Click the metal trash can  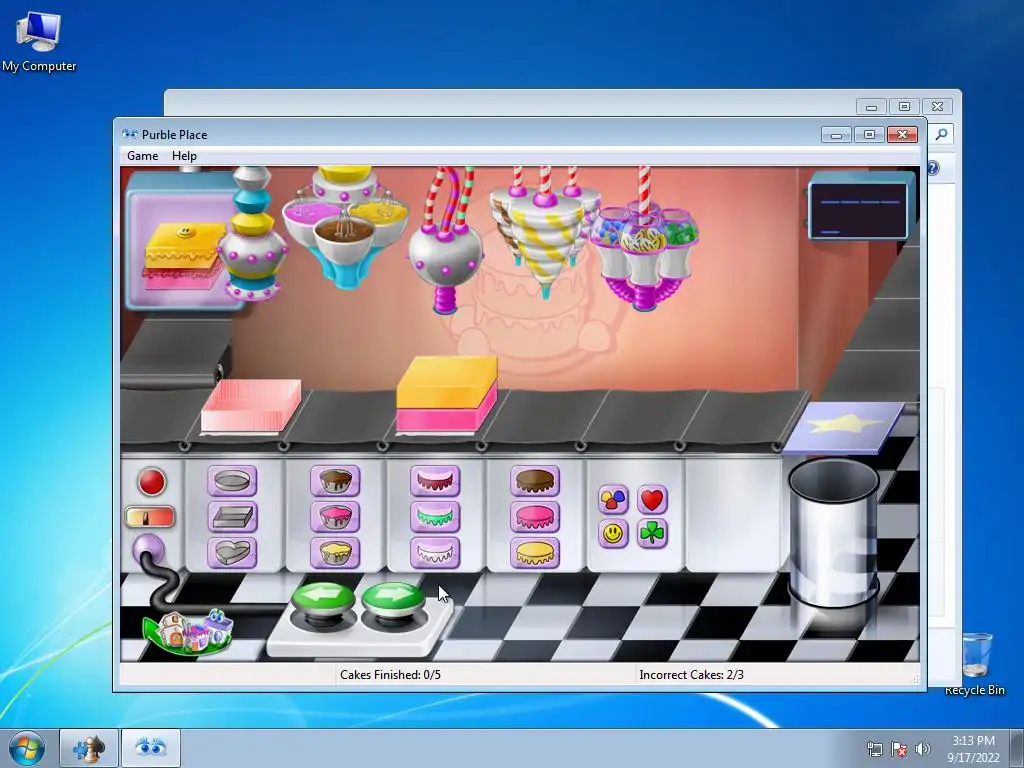coord(834,532)
